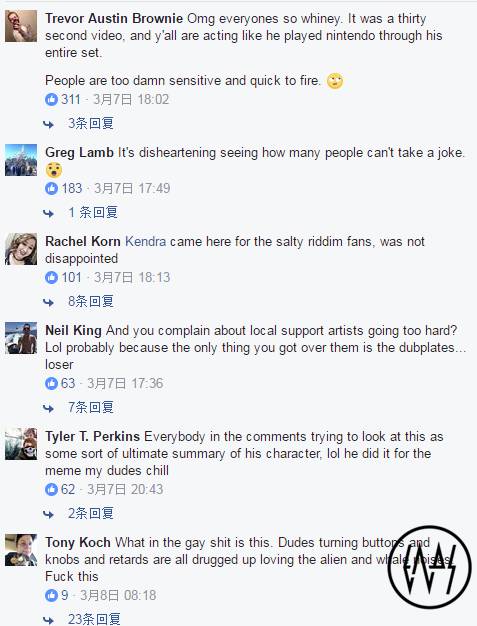Expand the 8条回复 replies under Rachel Korn
477x626 pixels.
pyautogui.click(x=91, y=301)
